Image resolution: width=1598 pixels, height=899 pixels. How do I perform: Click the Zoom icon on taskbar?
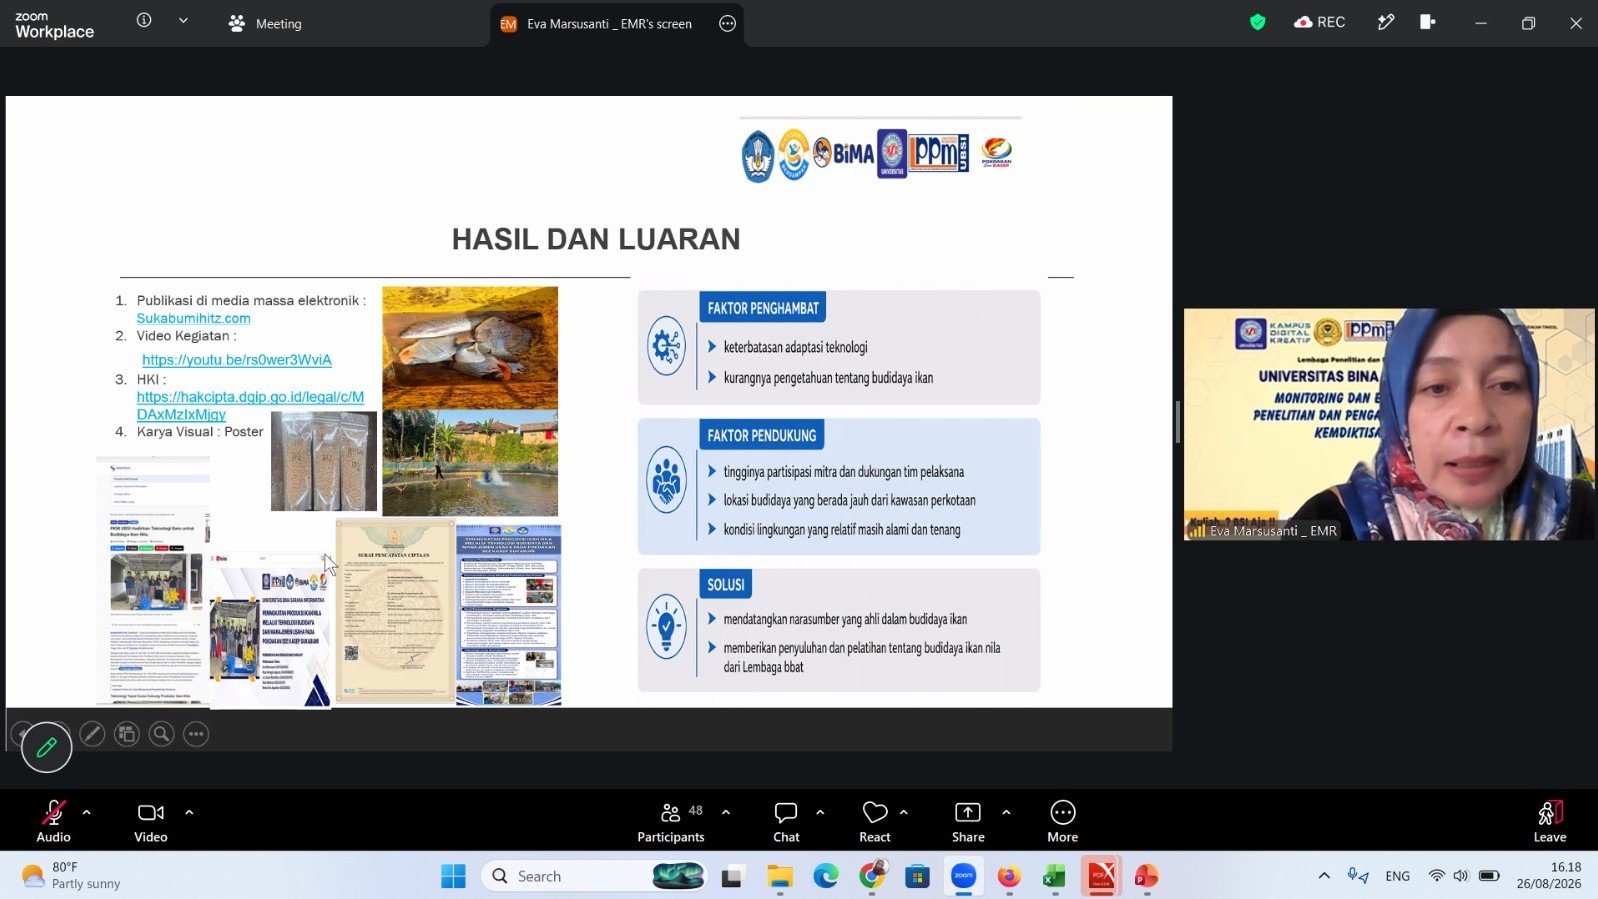pos(964,877)
